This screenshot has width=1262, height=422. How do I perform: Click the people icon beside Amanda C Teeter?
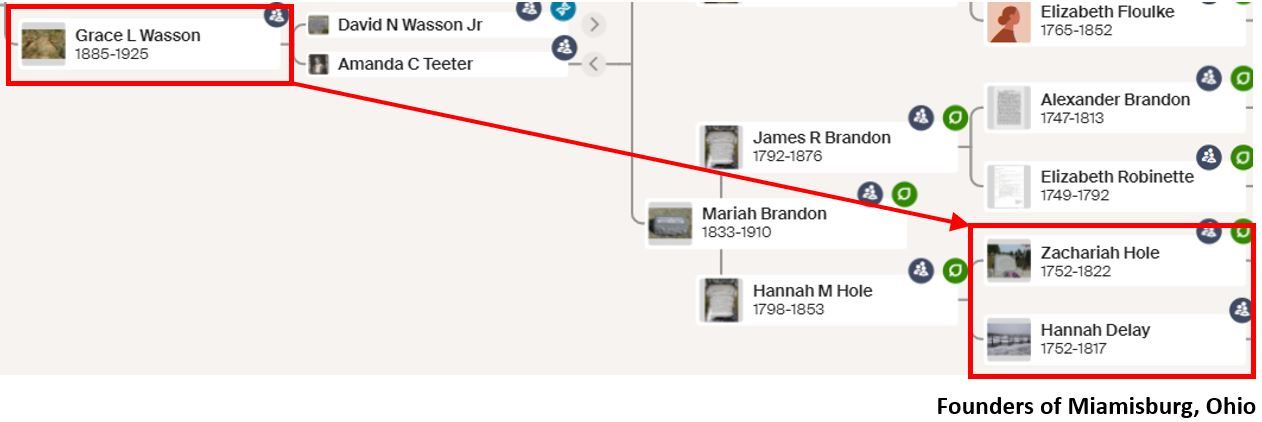point(565,47)
